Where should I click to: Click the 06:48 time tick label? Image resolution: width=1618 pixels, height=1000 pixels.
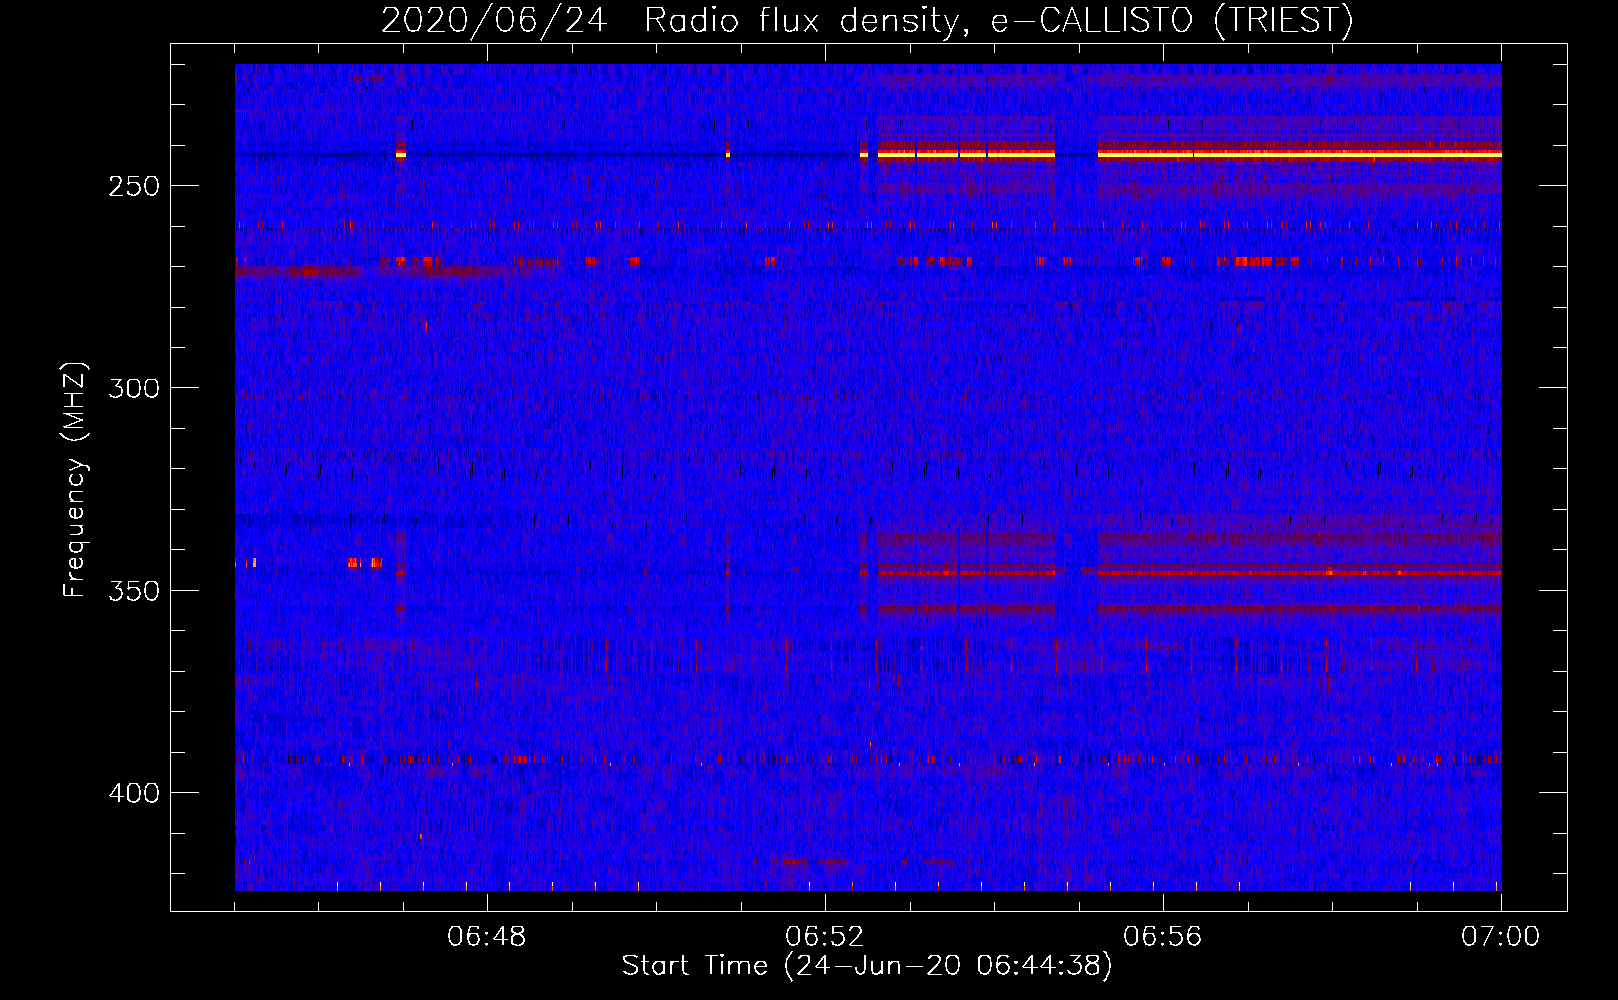[x=487, y=937]
